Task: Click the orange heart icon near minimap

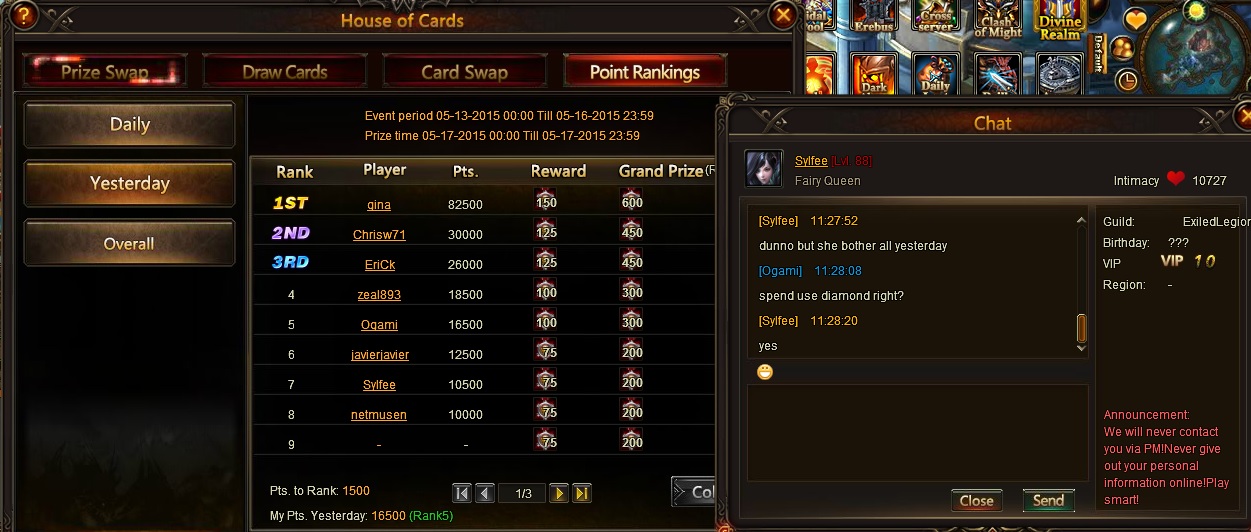Action: 1135,20
